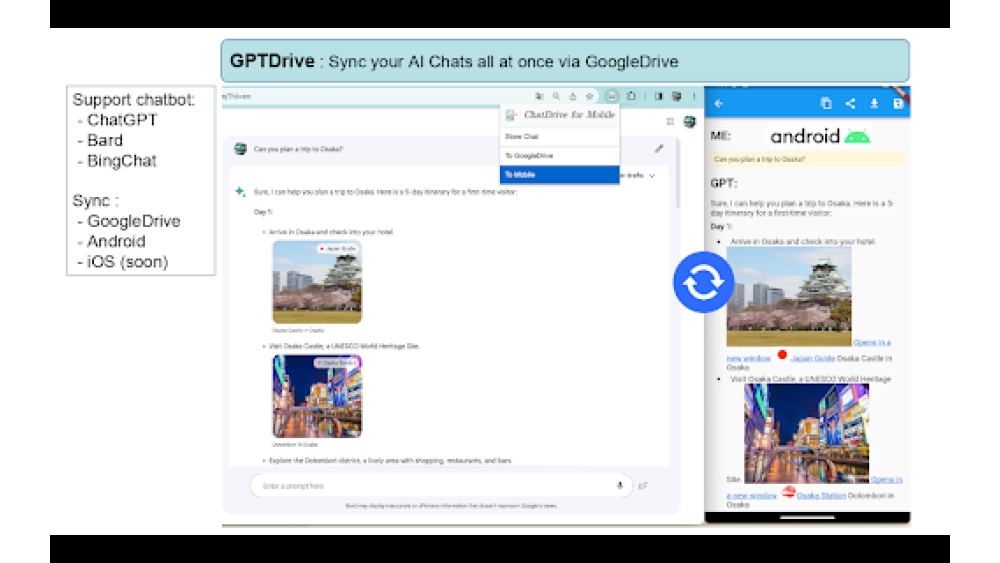1000x563 pixels.
Task: Choose 'To Mobile' in the ChatDrive popup
Action: (559, 175)
